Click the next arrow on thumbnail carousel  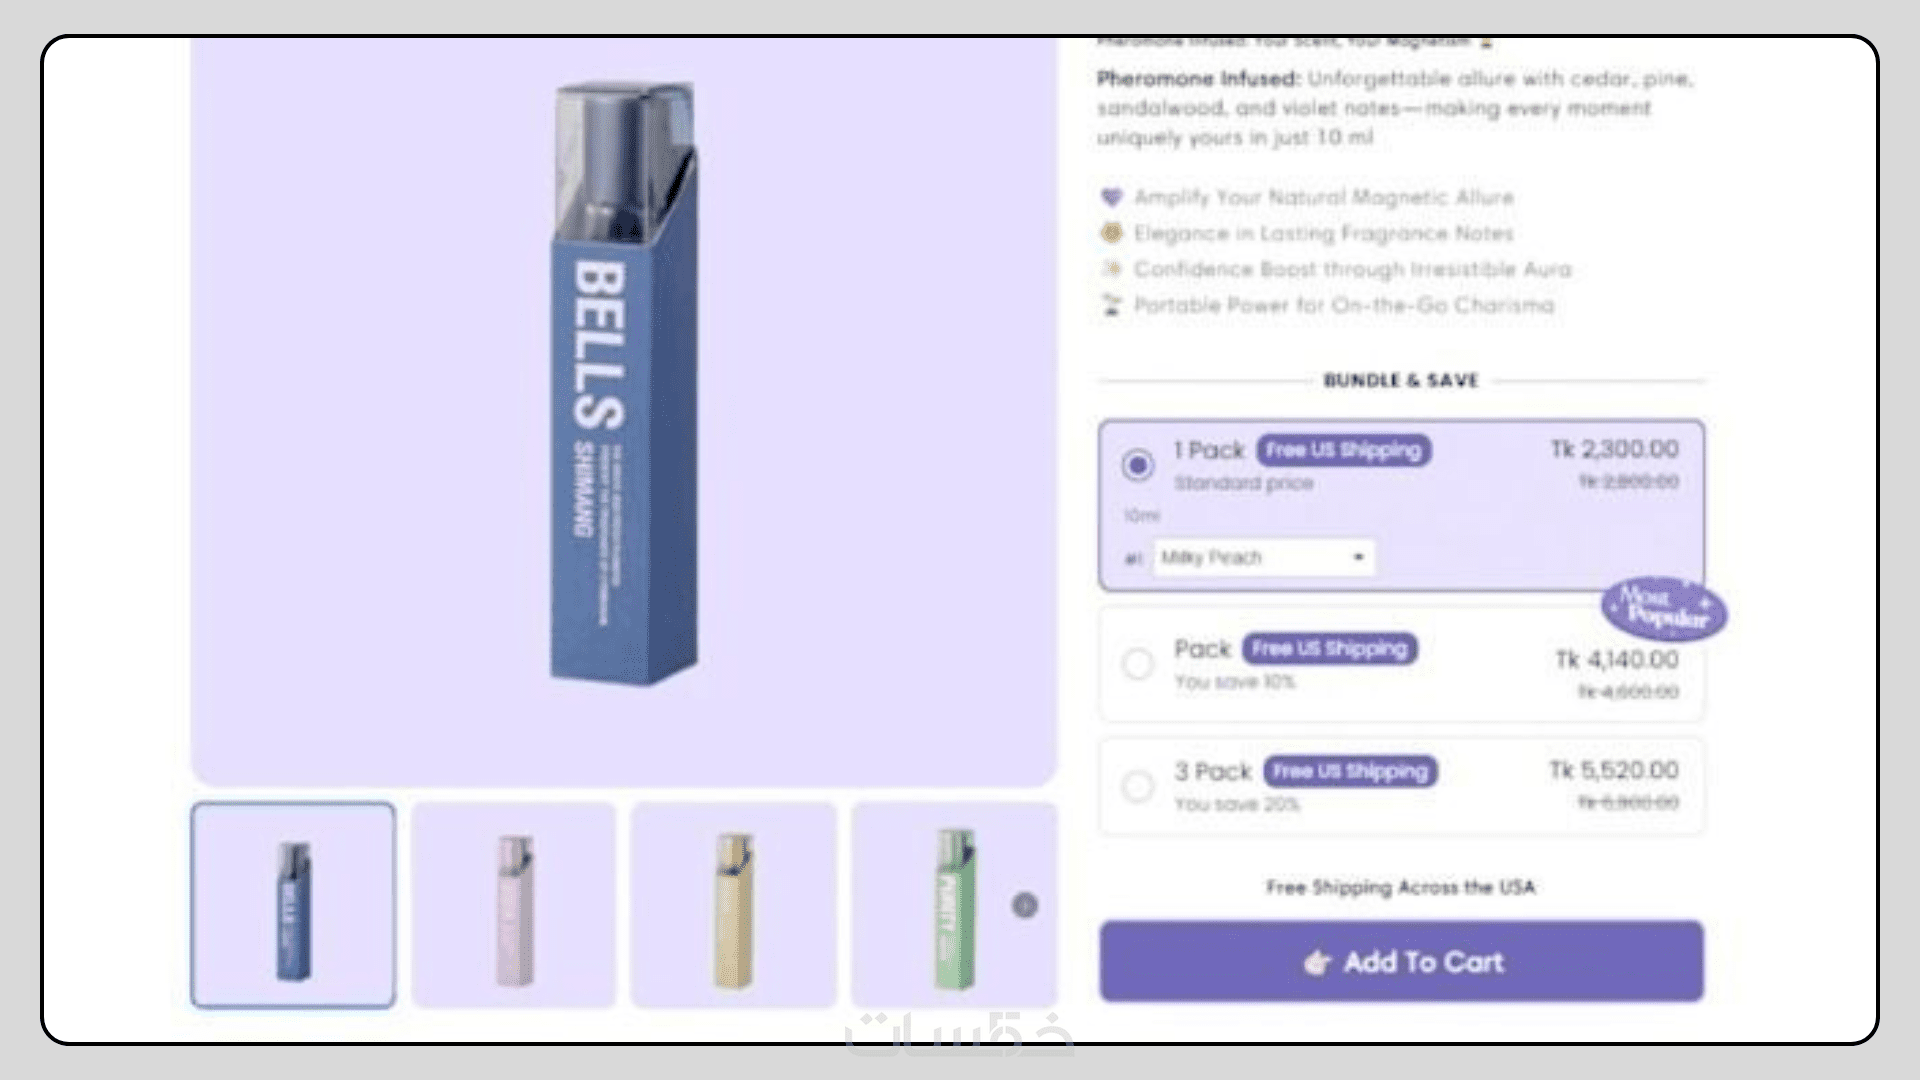1025,905
